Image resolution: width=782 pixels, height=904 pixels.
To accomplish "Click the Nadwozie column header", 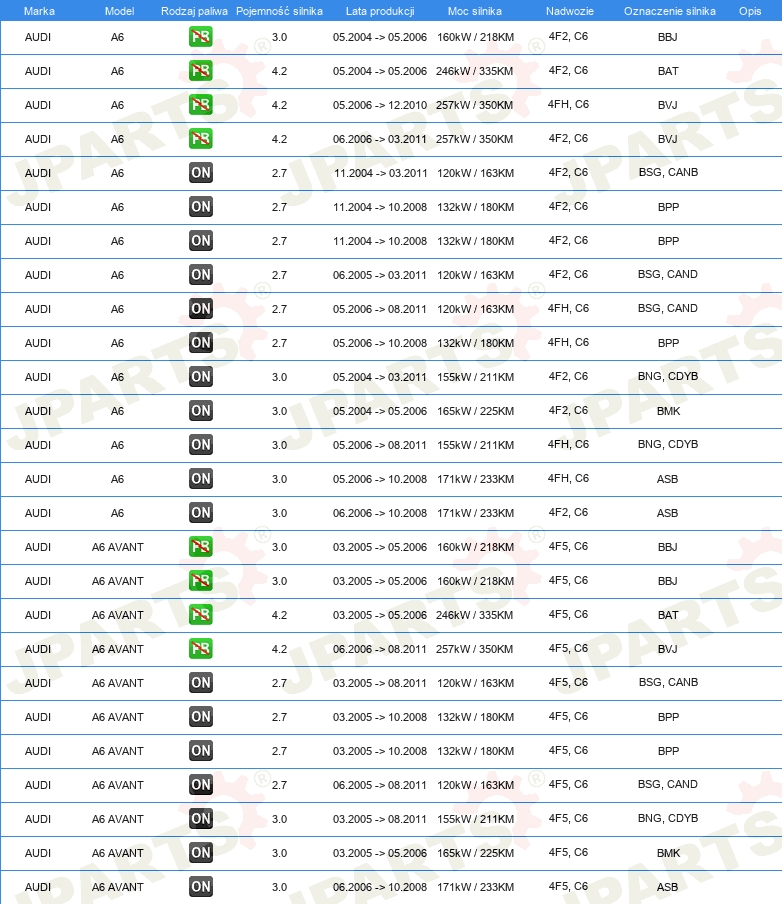I will point(570,11).
